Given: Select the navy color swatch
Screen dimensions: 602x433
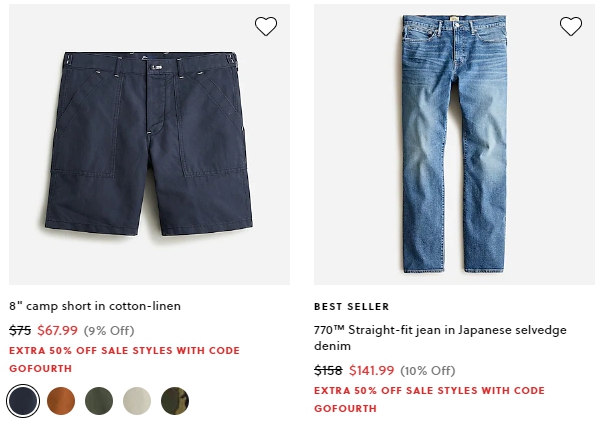Looking at the screenshot, I should point(23,401).
